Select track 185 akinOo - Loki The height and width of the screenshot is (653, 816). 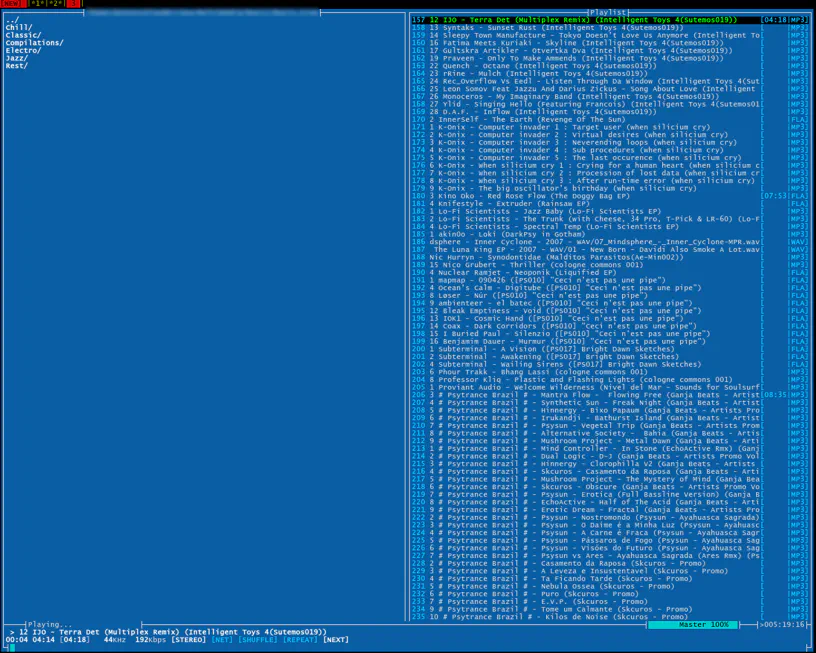pos(610,234)
